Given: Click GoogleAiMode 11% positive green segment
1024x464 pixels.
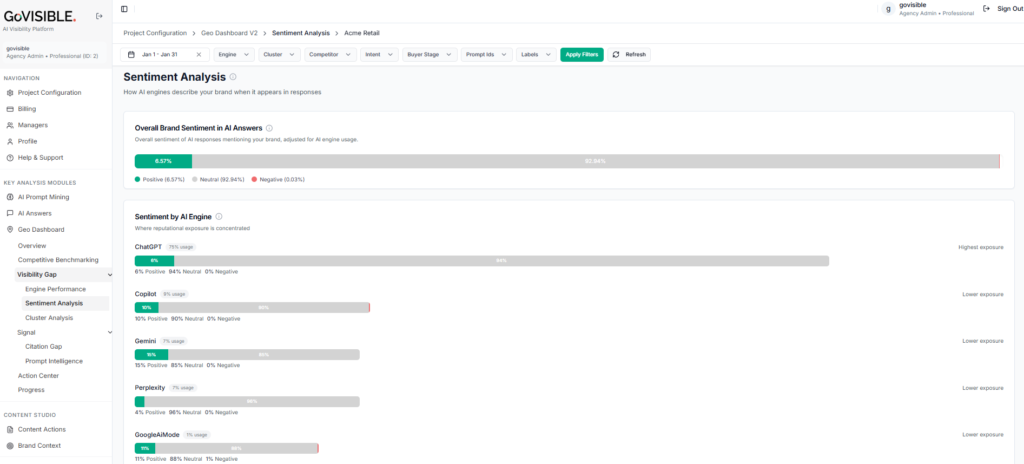Looking at the screenshot, I should [145, 448].
